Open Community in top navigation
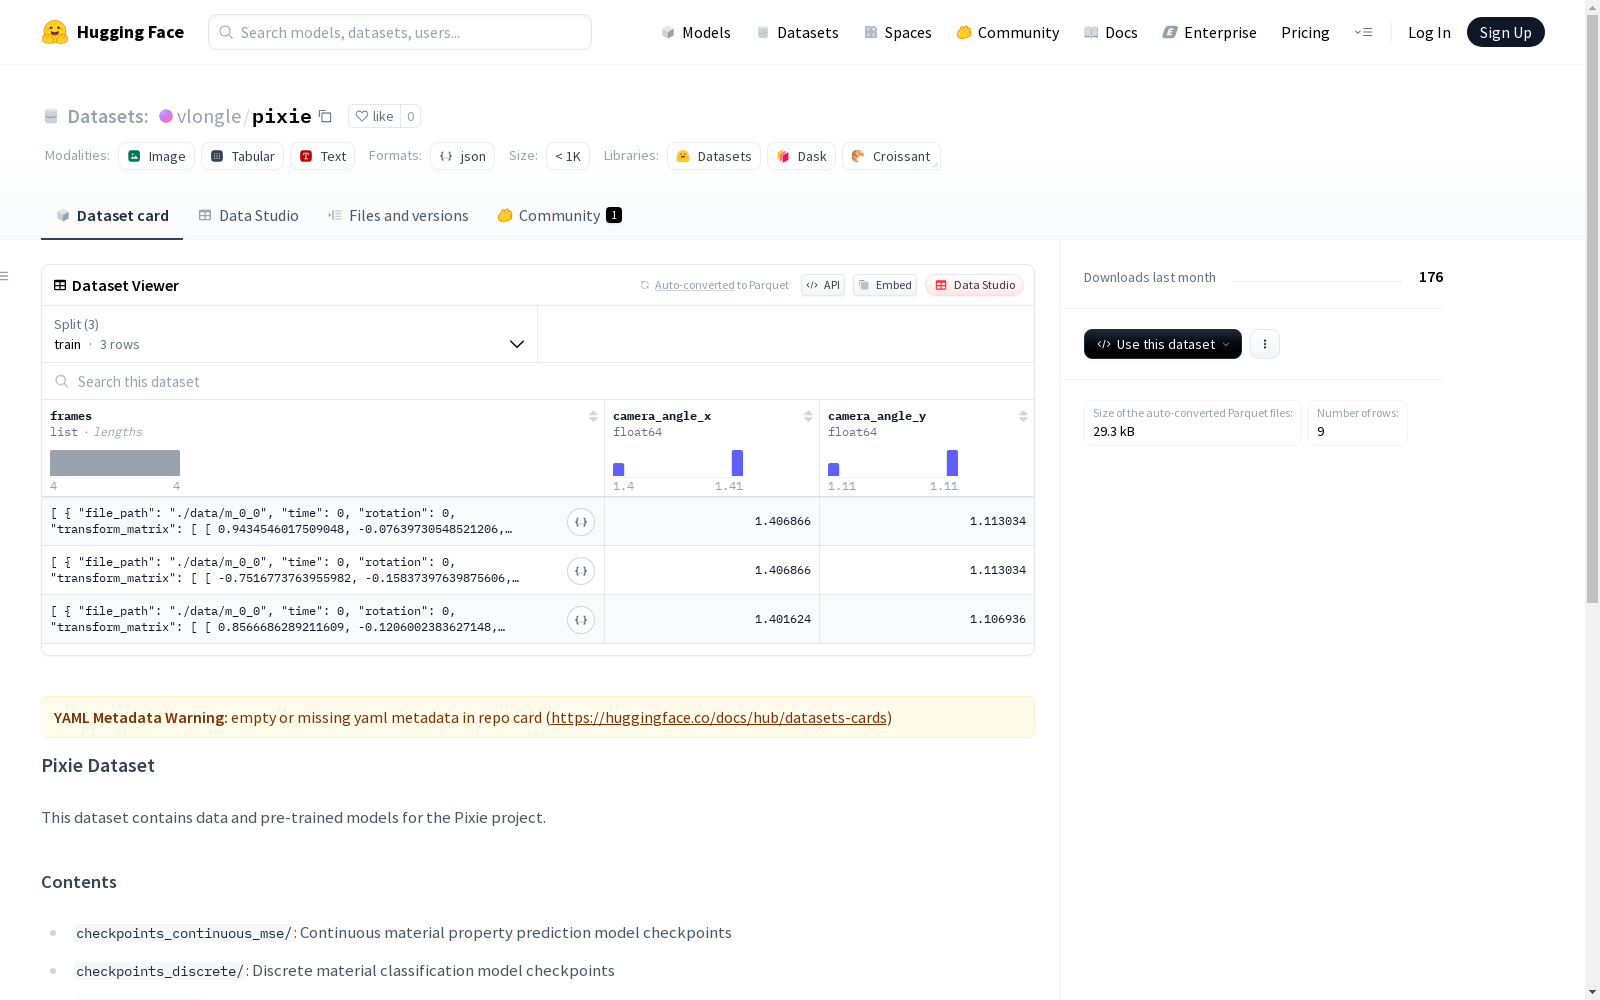Image resolution: width=1600 pixels, height=1000 pixels. [1008, 32]
